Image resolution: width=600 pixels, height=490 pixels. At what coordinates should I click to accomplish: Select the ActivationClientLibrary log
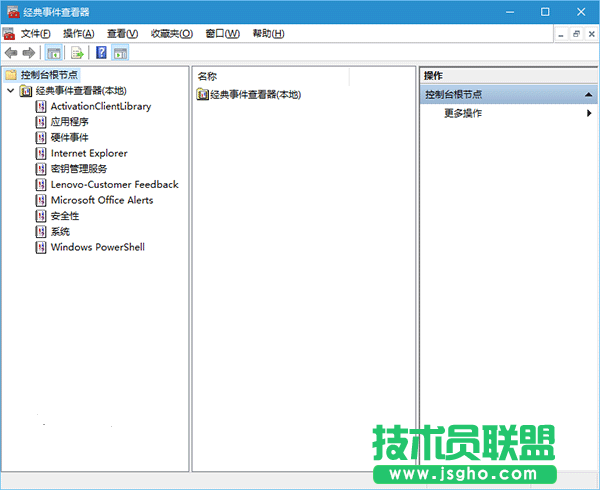tap(100, 106)
